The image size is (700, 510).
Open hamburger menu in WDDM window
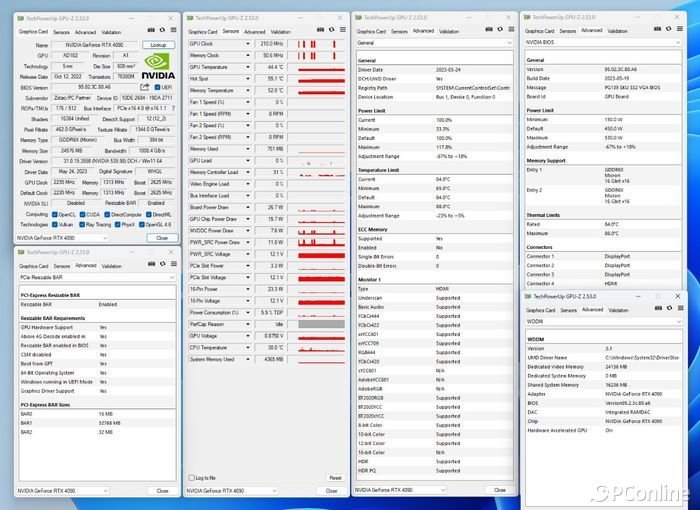click(680, 308)
